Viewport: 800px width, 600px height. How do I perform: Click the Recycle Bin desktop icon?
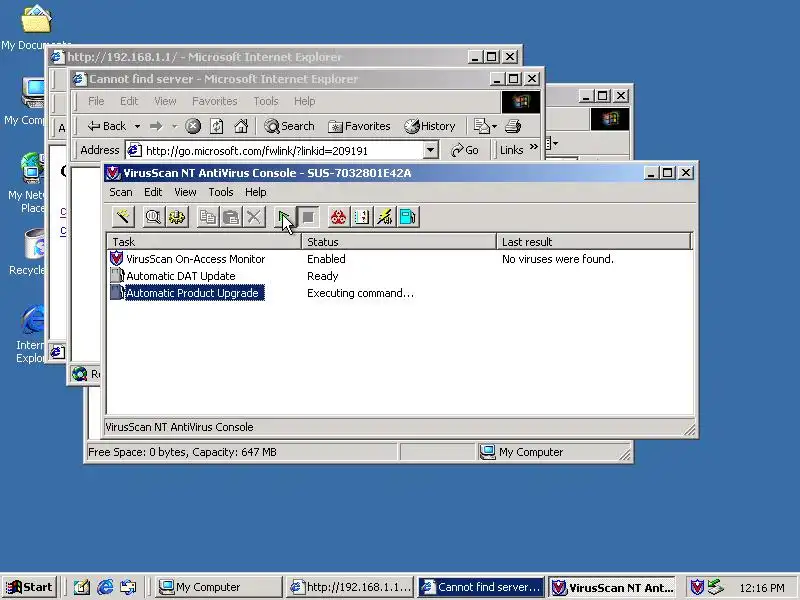34,245
